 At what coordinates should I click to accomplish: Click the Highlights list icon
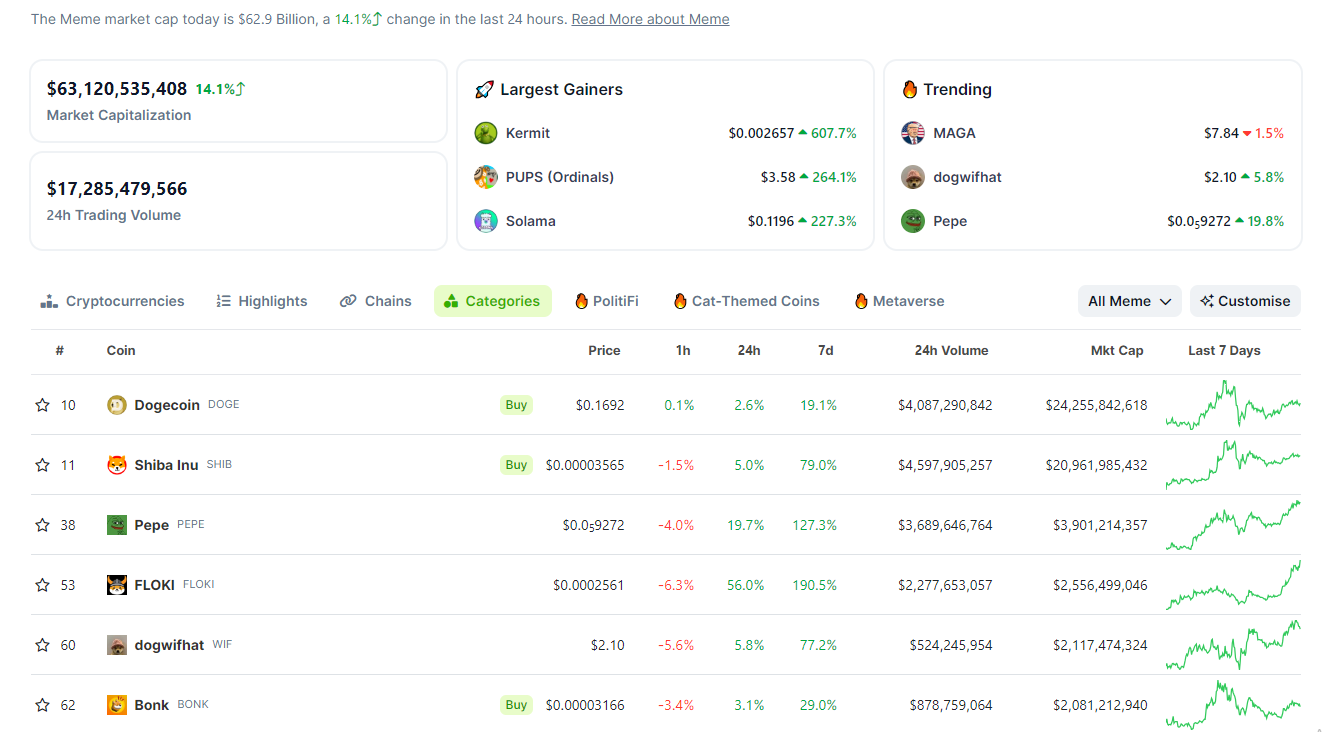[224, 301]
